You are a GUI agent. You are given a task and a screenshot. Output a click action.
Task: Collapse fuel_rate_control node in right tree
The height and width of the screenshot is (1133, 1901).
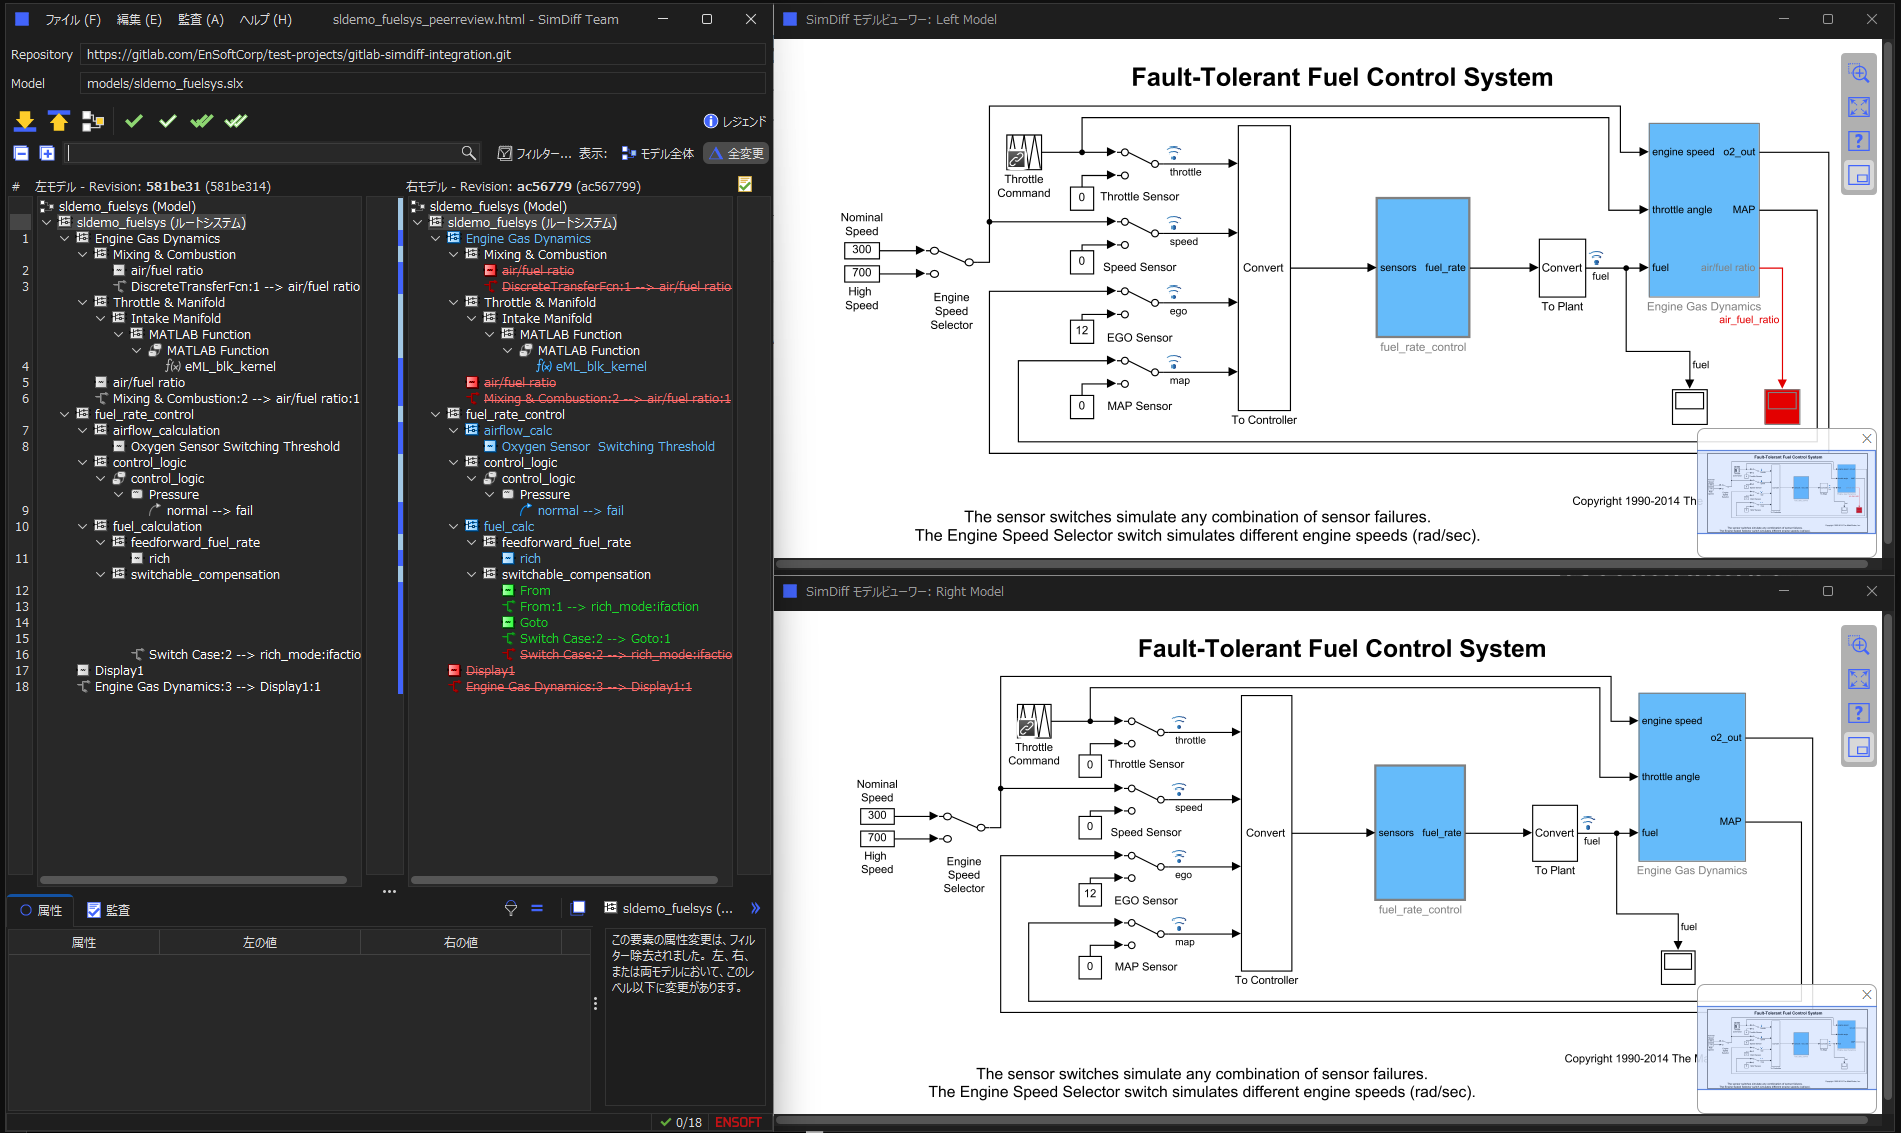click(x=436, y=414)
